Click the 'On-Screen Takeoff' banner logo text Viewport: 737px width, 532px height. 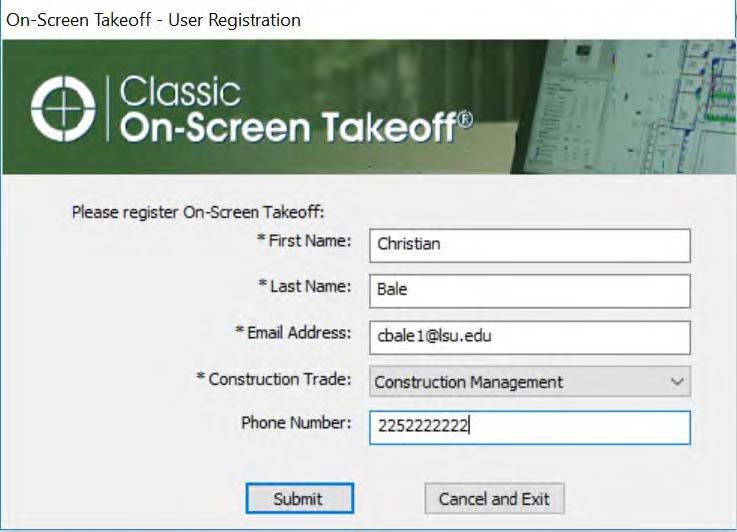click(288, 127)
